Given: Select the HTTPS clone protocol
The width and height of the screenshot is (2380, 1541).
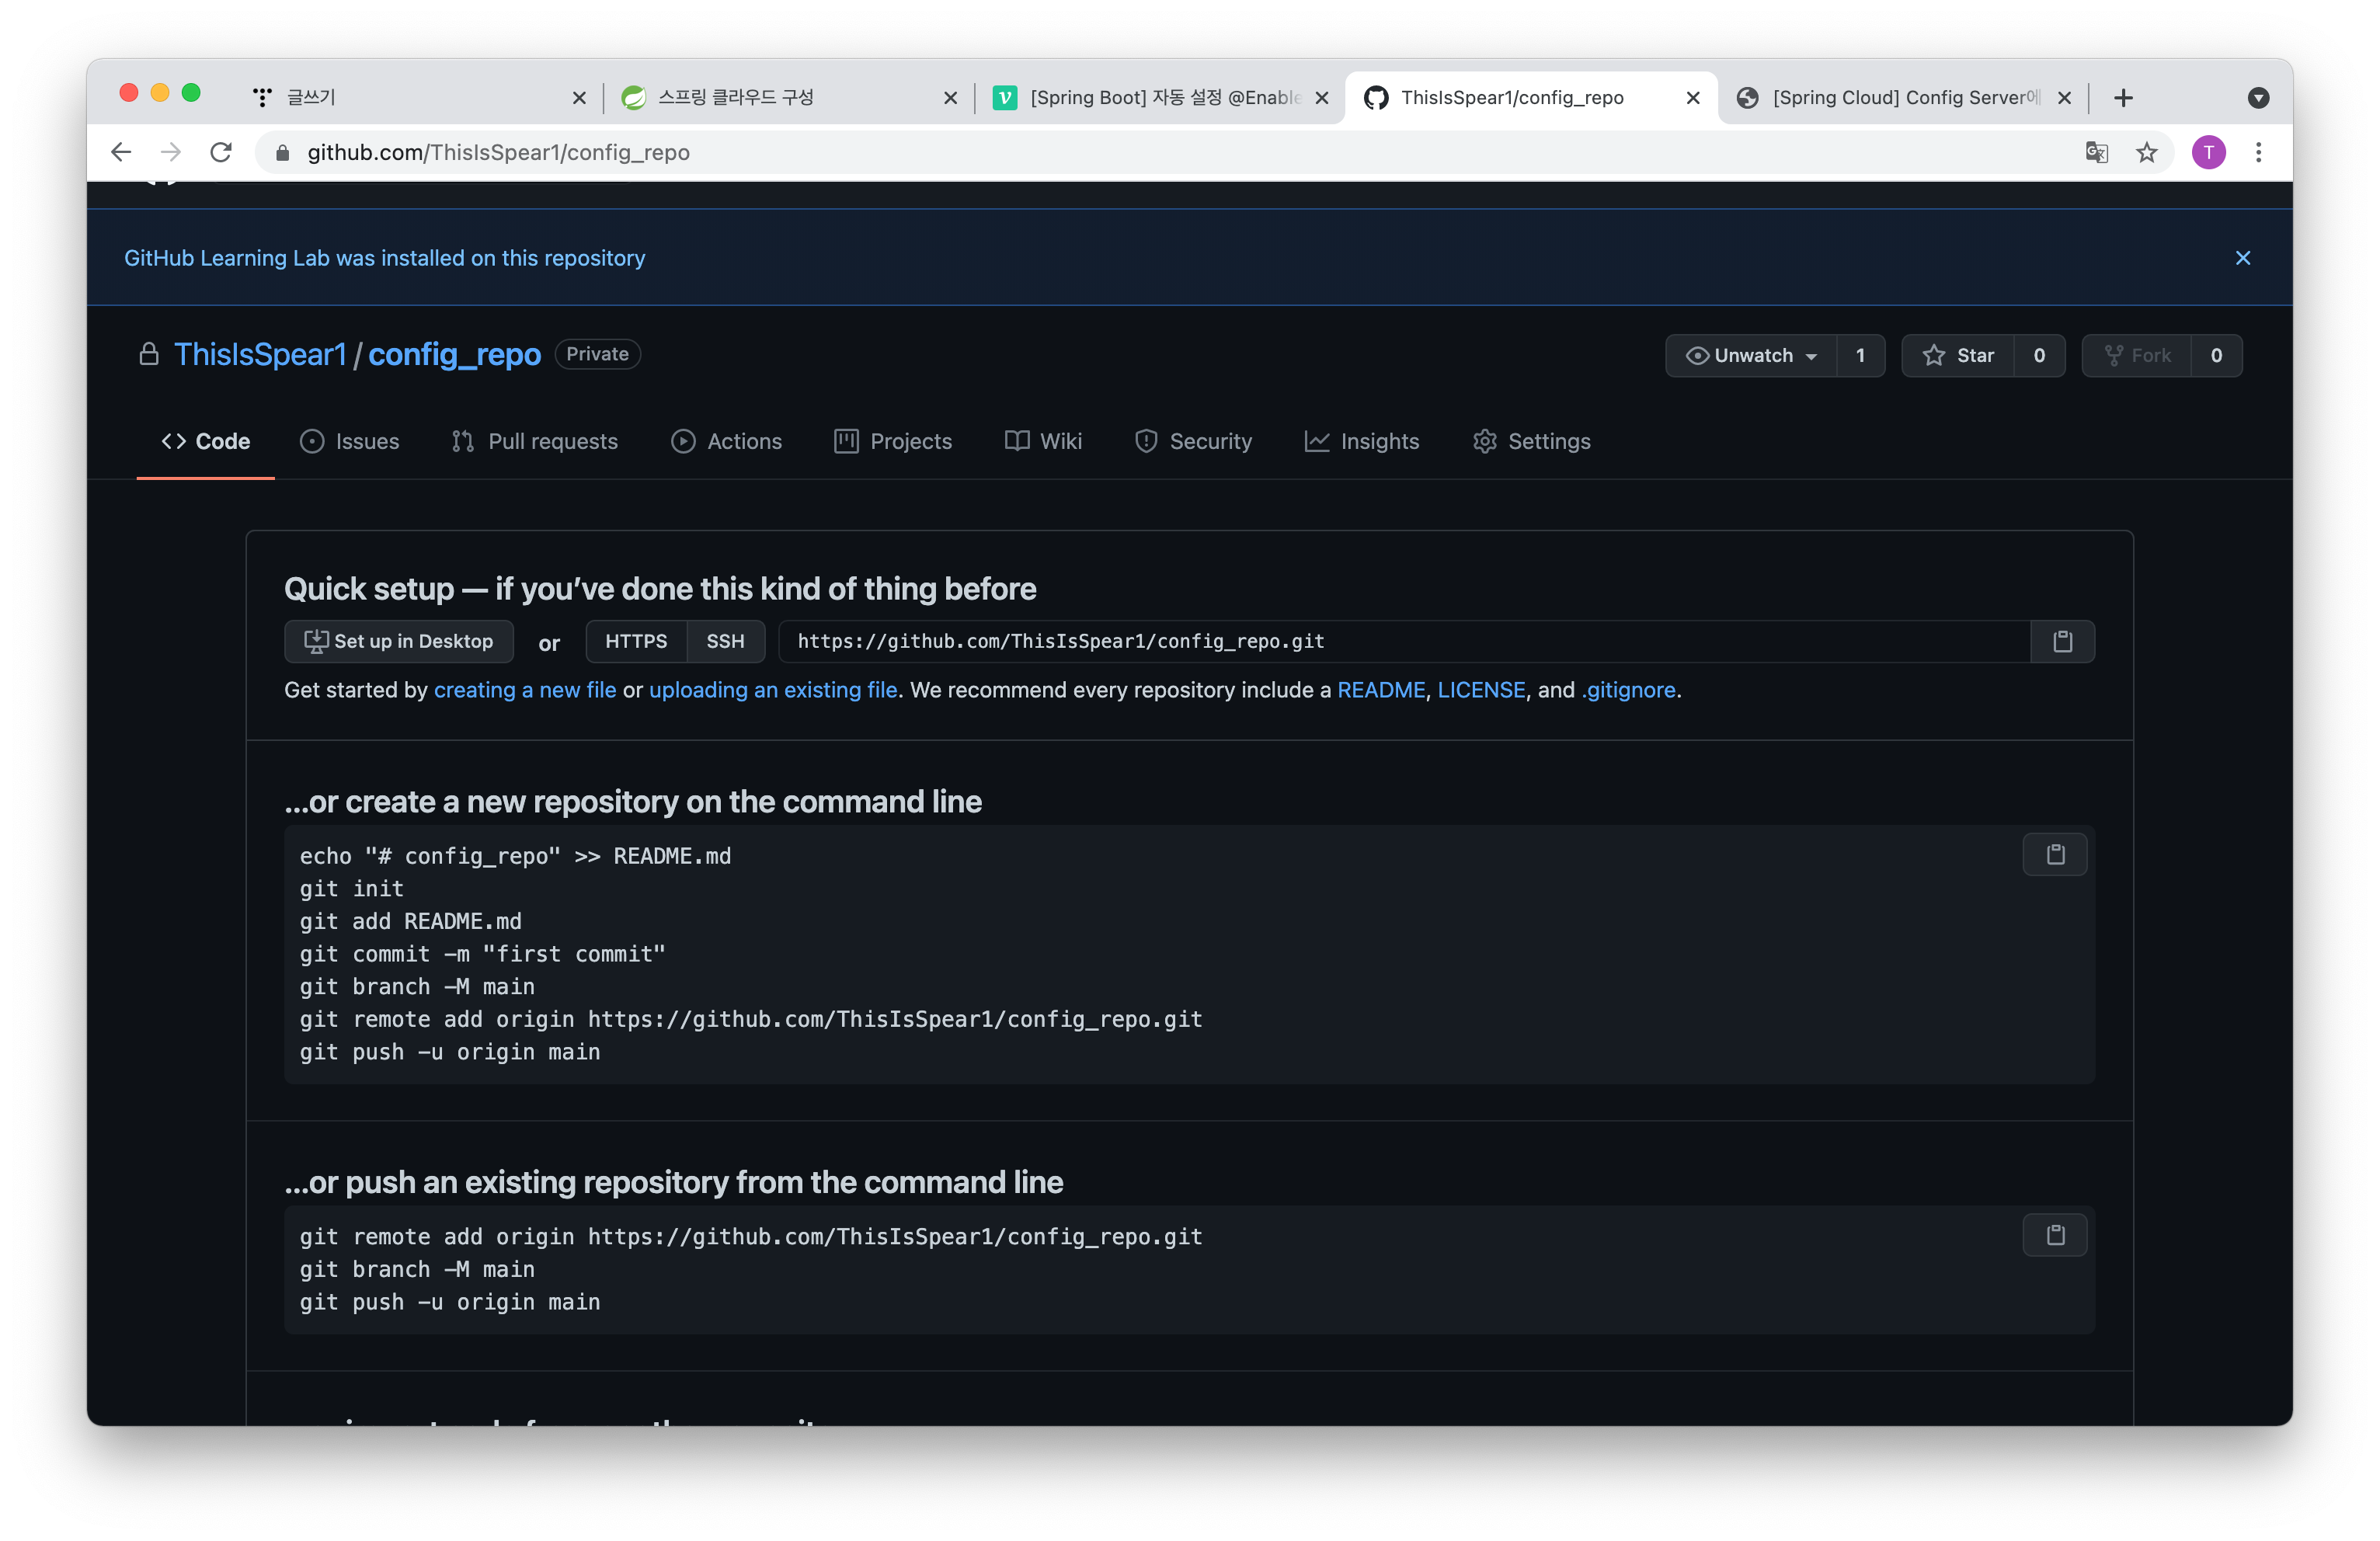Looking at the screenshot, I should point(636,641).
